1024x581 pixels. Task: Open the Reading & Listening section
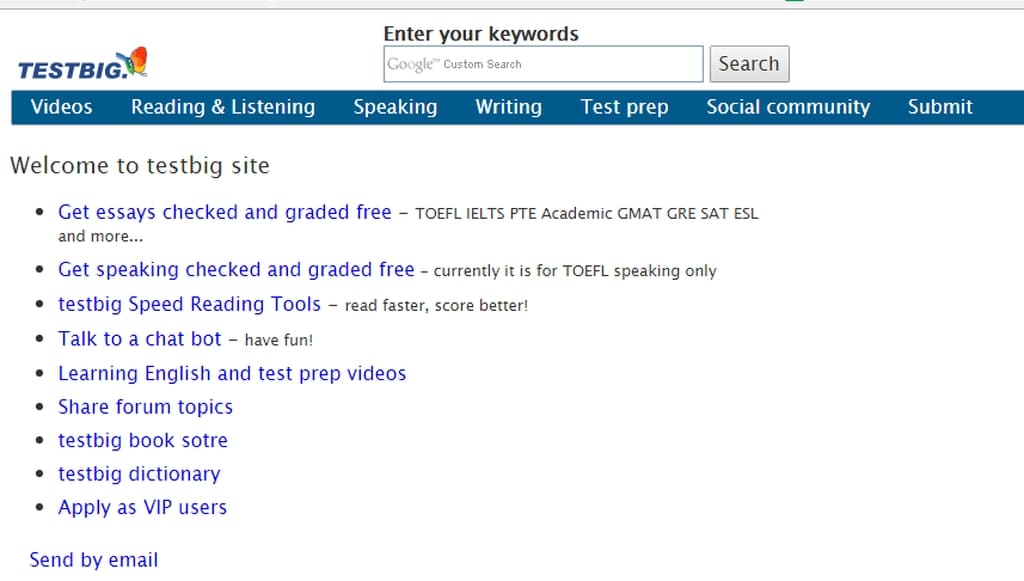tap(223, 107)
